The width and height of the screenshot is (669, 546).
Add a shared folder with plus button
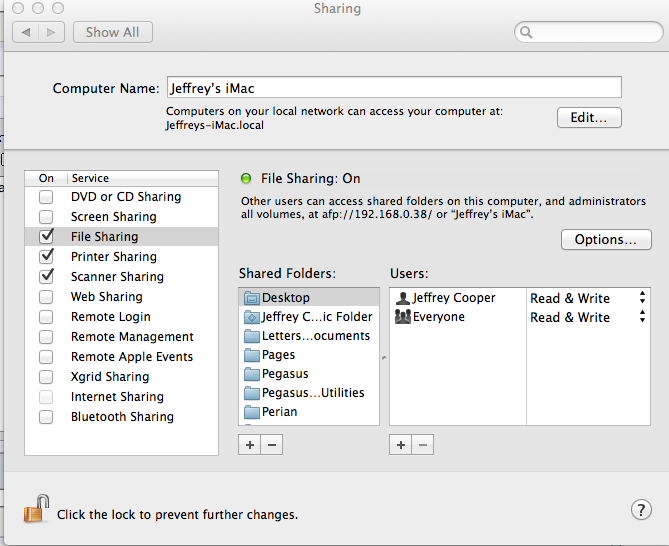(250, 445)
